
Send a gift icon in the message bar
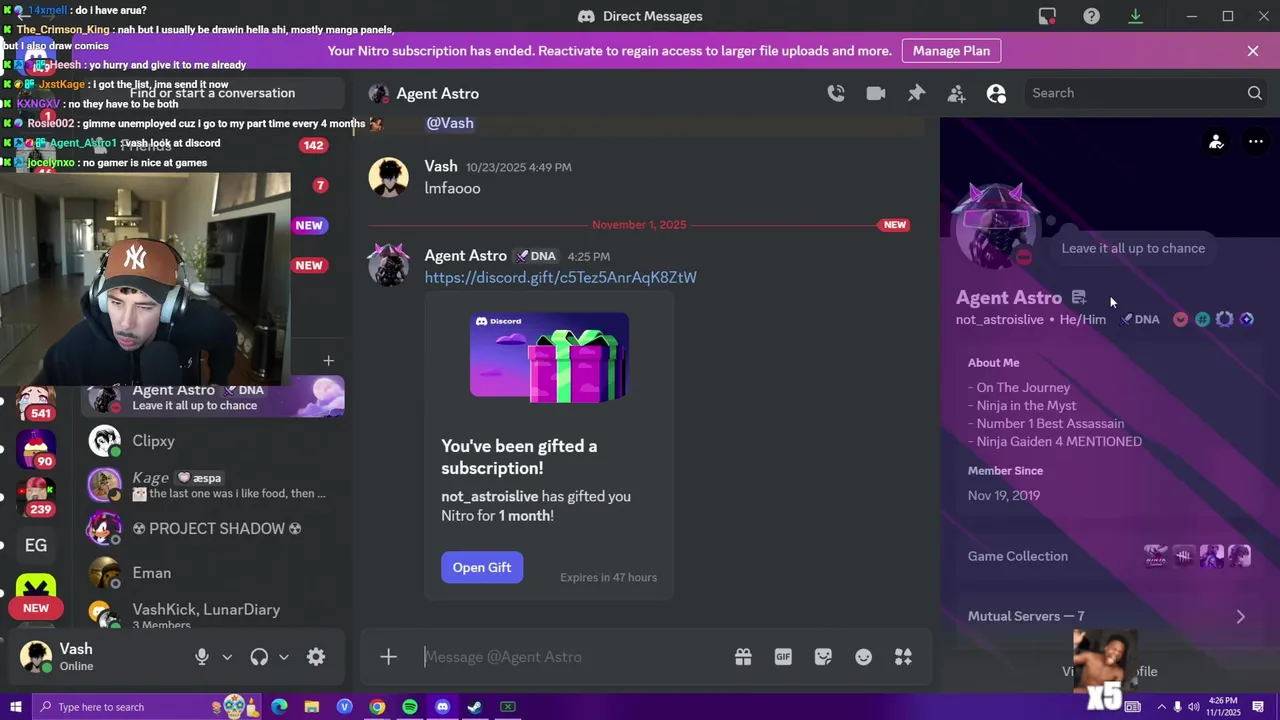coord(743,657)
